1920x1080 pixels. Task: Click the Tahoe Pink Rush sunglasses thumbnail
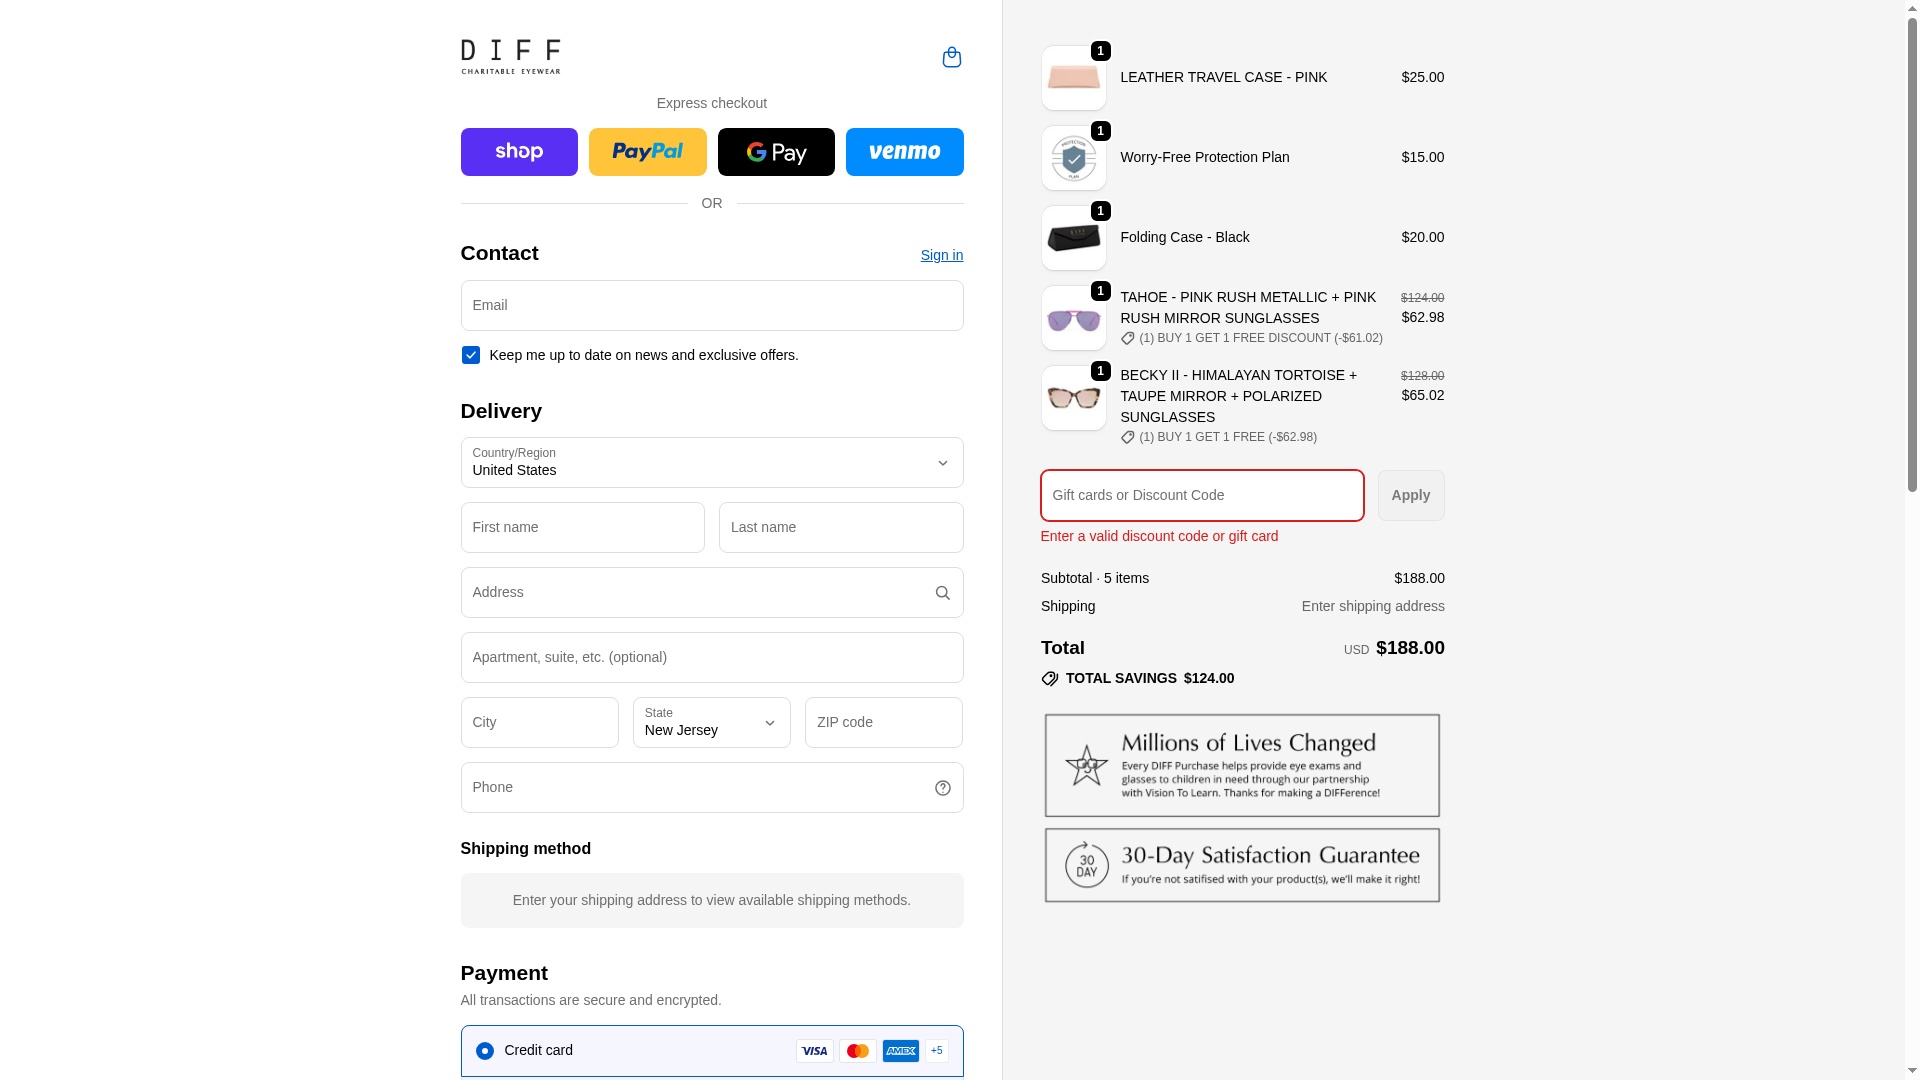(x=1073, y=318)
